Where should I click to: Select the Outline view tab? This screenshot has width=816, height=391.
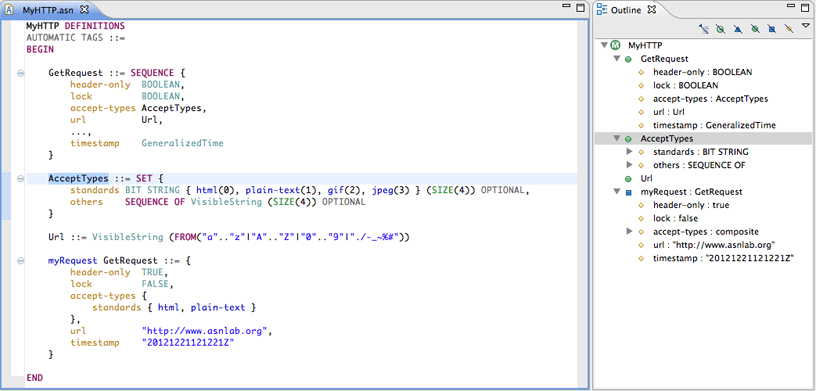(x=626, y=9)
